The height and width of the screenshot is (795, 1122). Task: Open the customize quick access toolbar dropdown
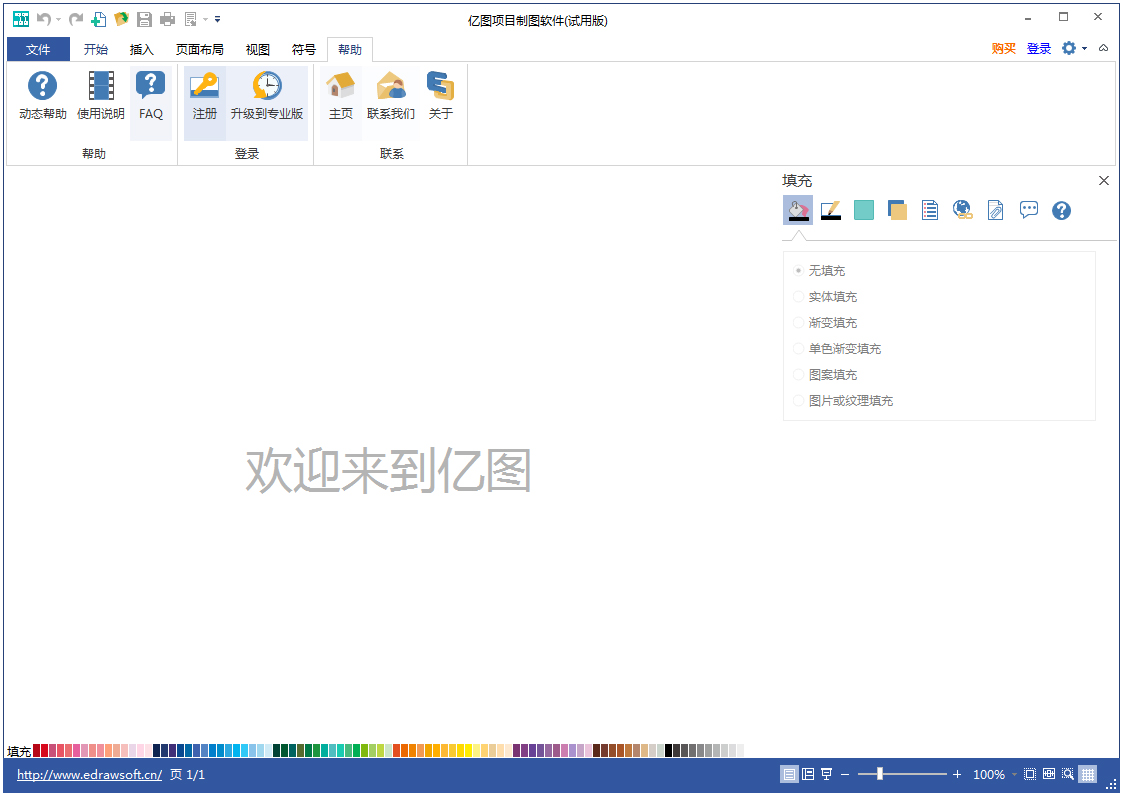[218, 19]
